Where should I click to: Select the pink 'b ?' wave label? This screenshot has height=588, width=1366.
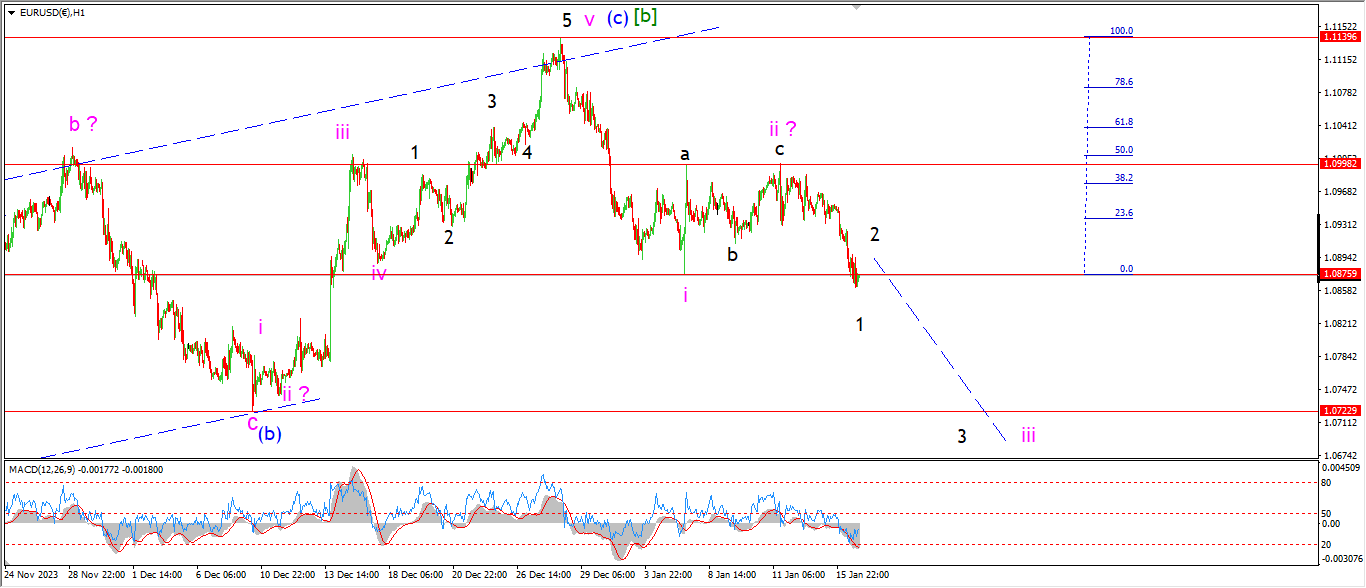tap(83, 125)
